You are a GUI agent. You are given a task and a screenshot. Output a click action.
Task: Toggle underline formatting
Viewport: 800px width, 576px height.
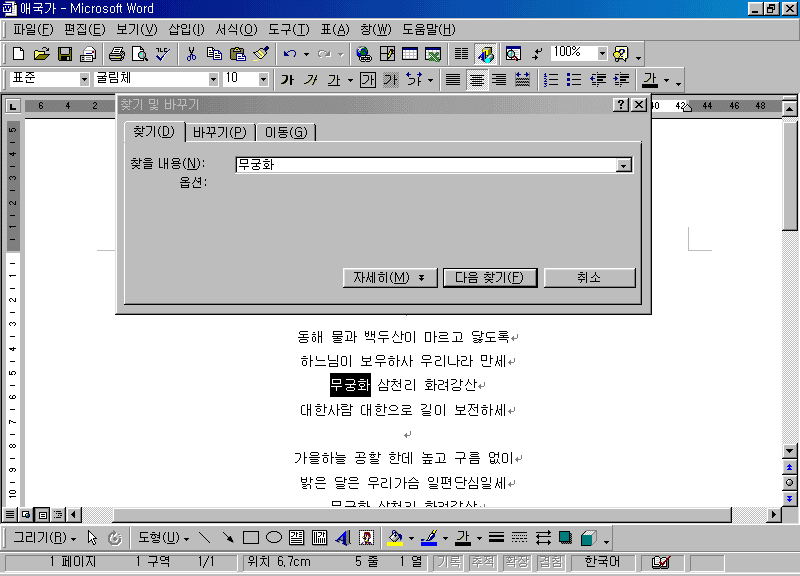click(334, 80)
